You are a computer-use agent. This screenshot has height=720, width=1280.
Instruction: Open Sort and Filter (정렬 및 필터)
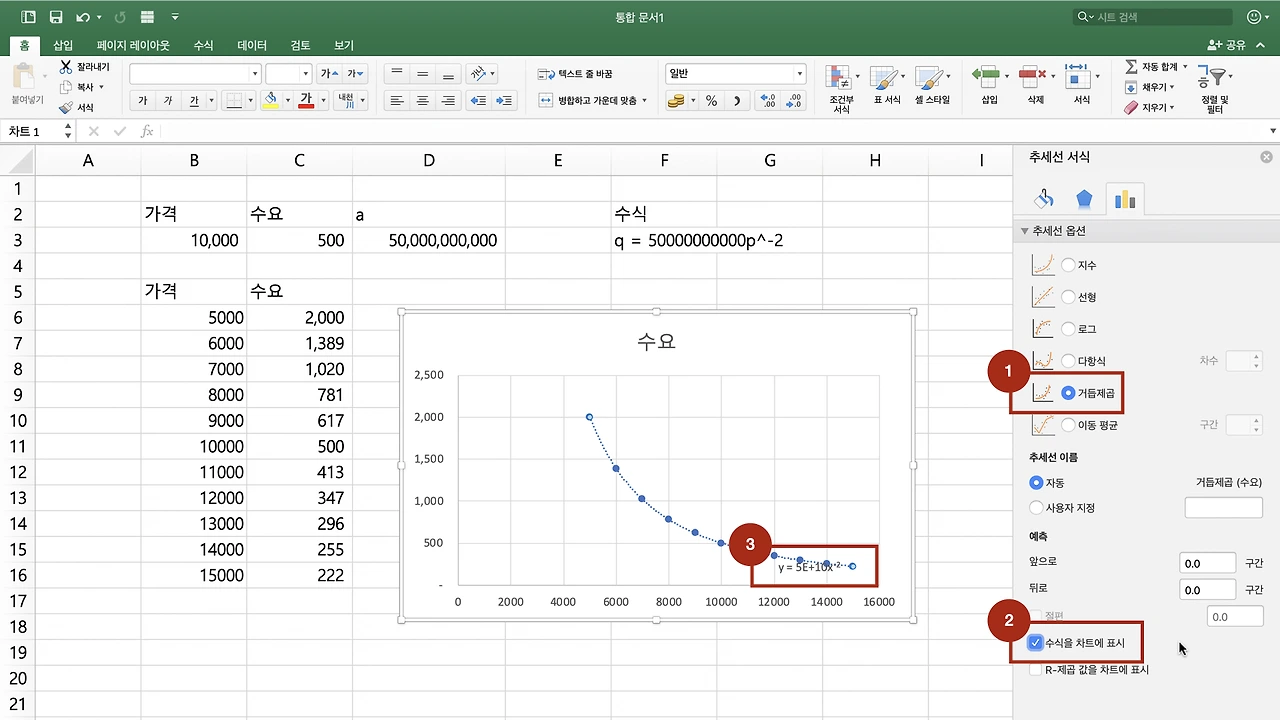(1216, 87)
